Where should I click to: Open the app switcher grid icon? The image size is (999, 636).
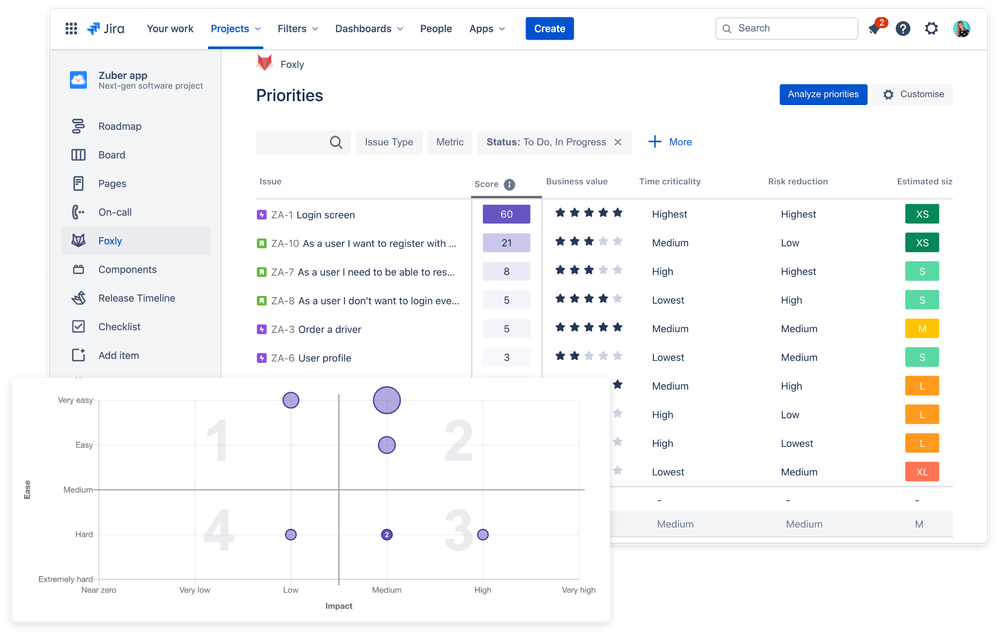[x=71, y=29]
